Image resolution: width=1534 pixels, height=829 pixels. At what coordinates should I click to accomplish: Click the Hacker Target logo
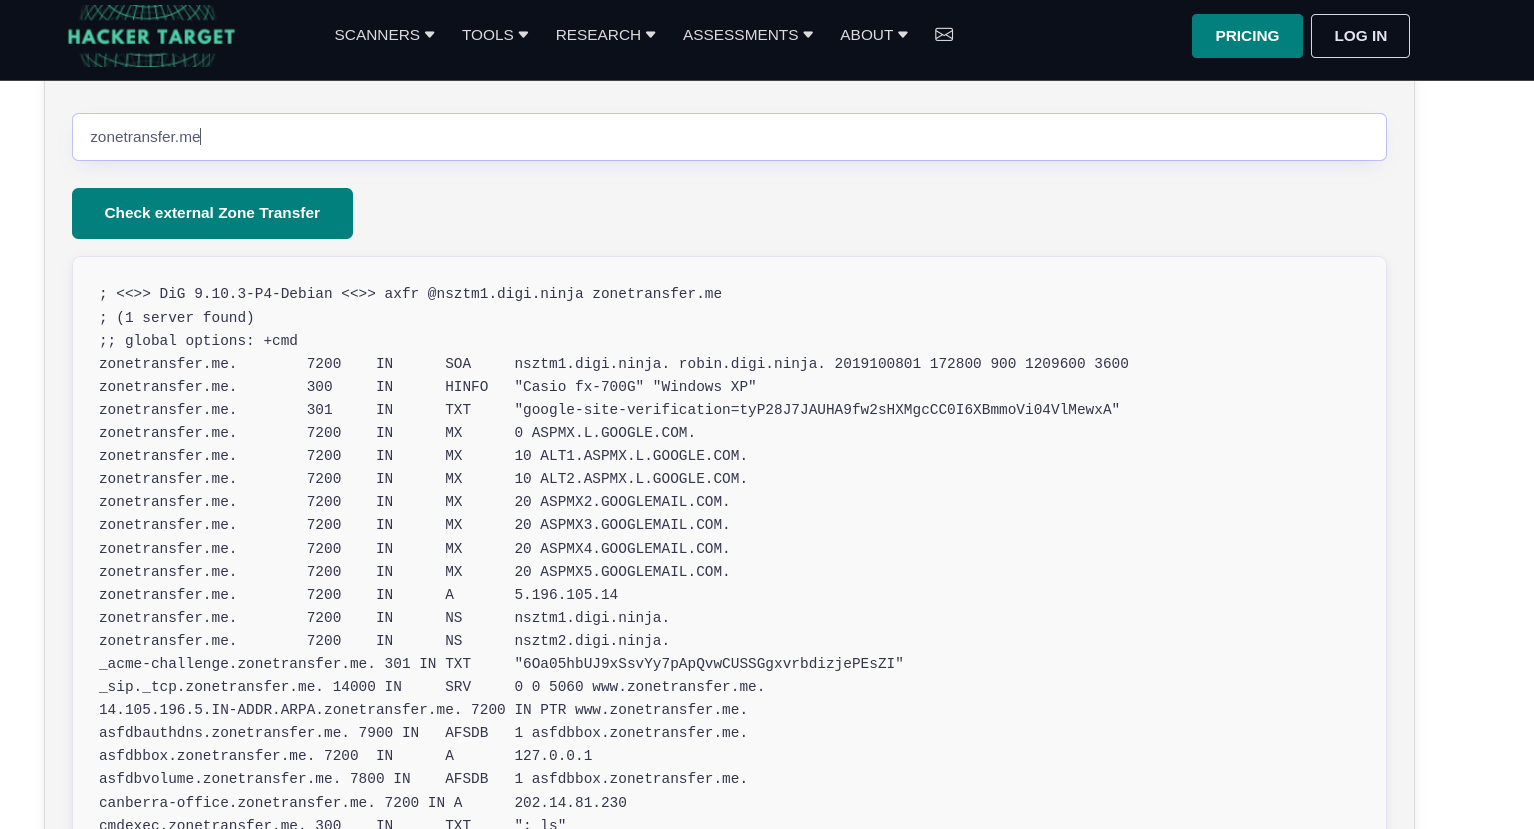click(x=151, y=36)
